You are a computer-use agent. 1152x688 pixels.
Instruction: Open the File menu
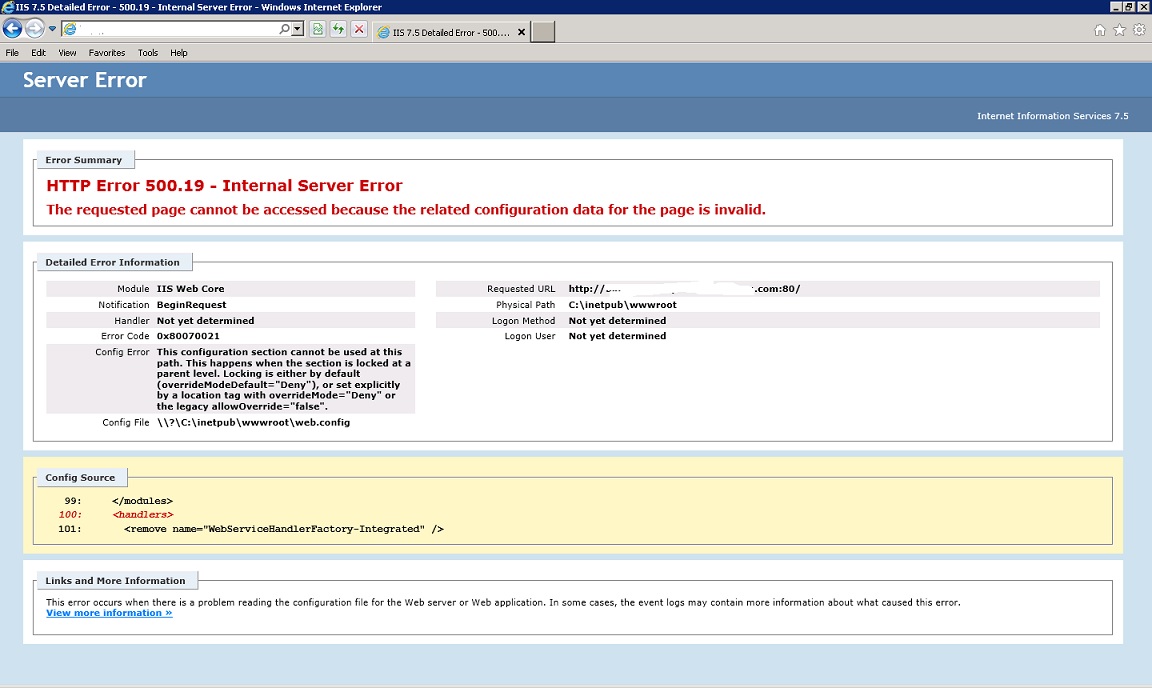(x=12, y=53)
